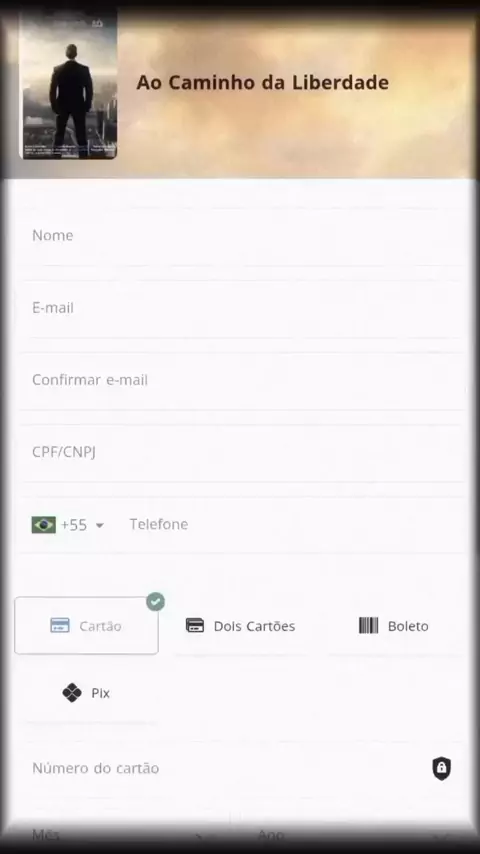Select Boleto as payment method
The image size is (480, 854).
(394, 626)
